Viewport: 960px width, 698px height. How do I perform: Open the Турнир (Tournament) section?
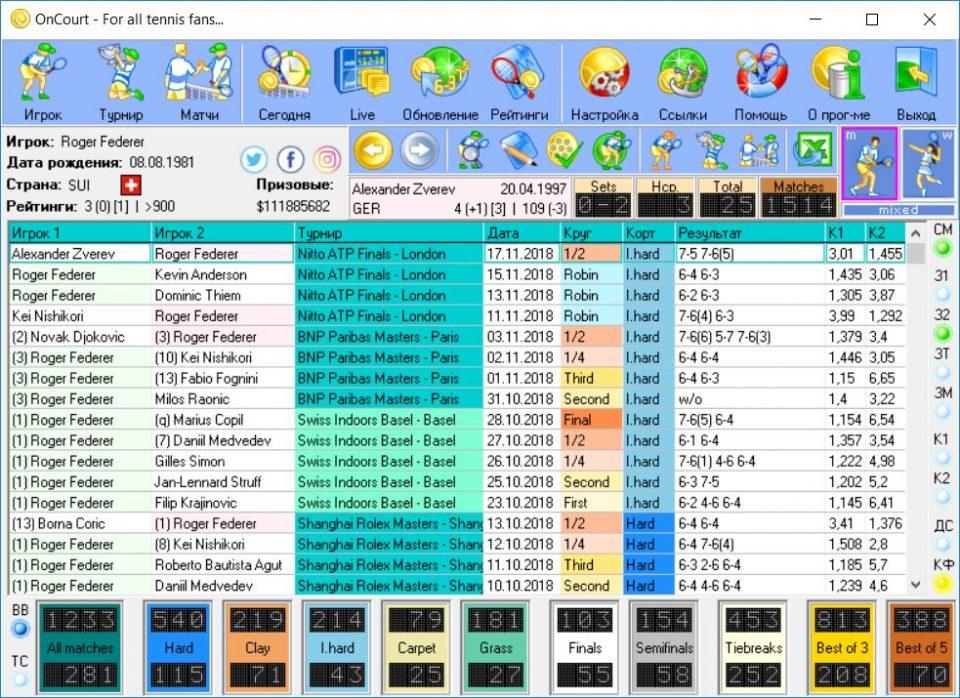(120, 83)
